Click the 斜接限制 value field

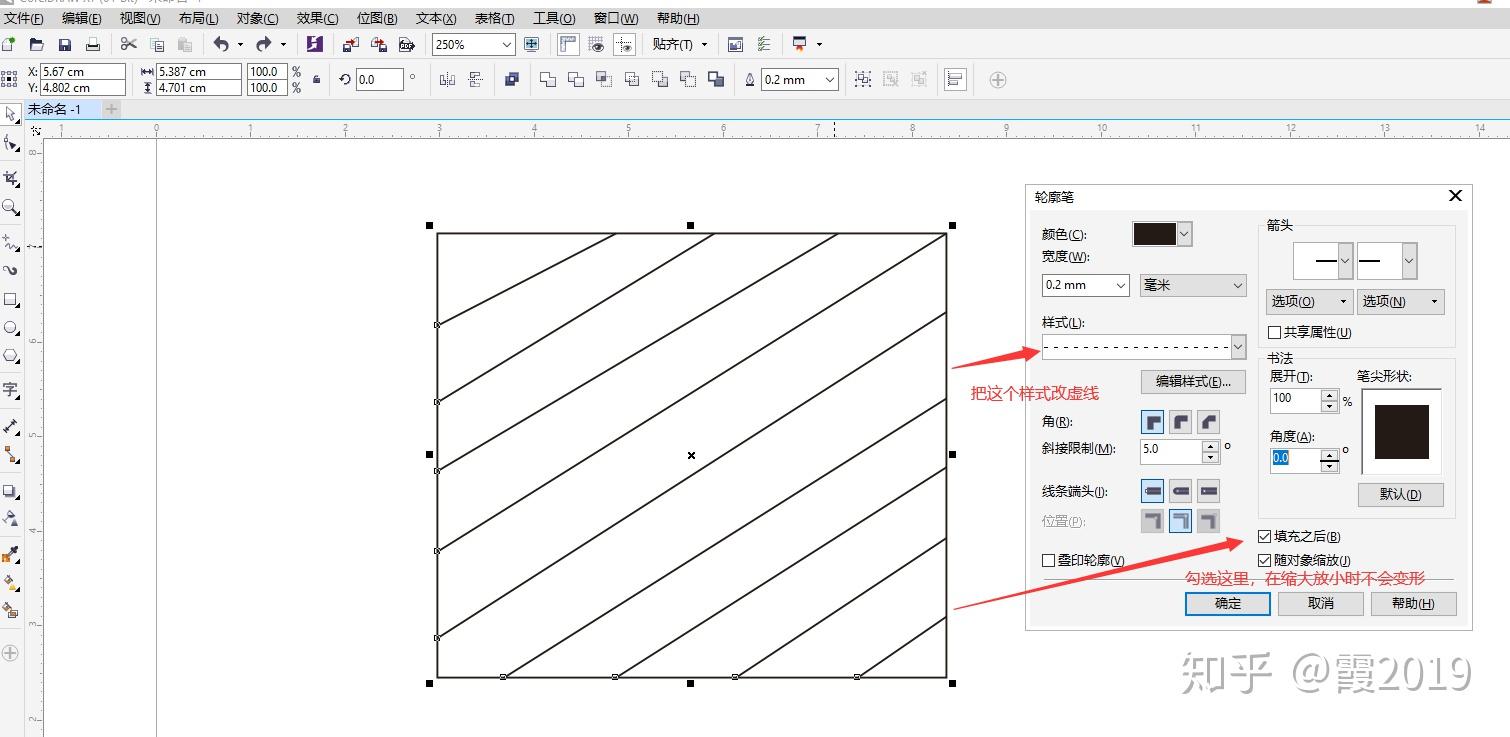pyautogui.click(x=1171, y=450)
